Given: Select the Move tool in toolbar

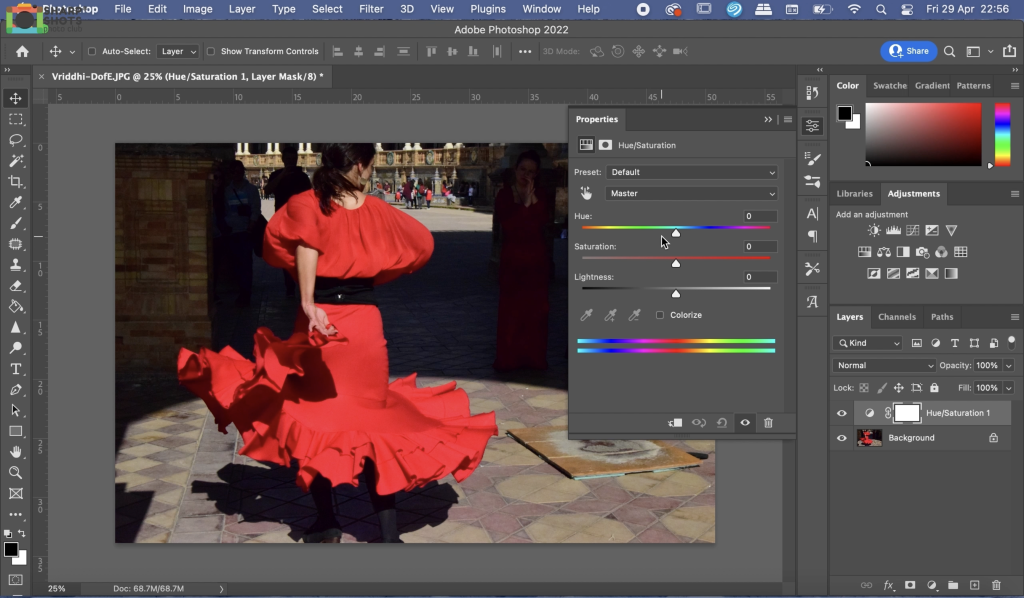Looking at the screenshot, I should [16, 98].
